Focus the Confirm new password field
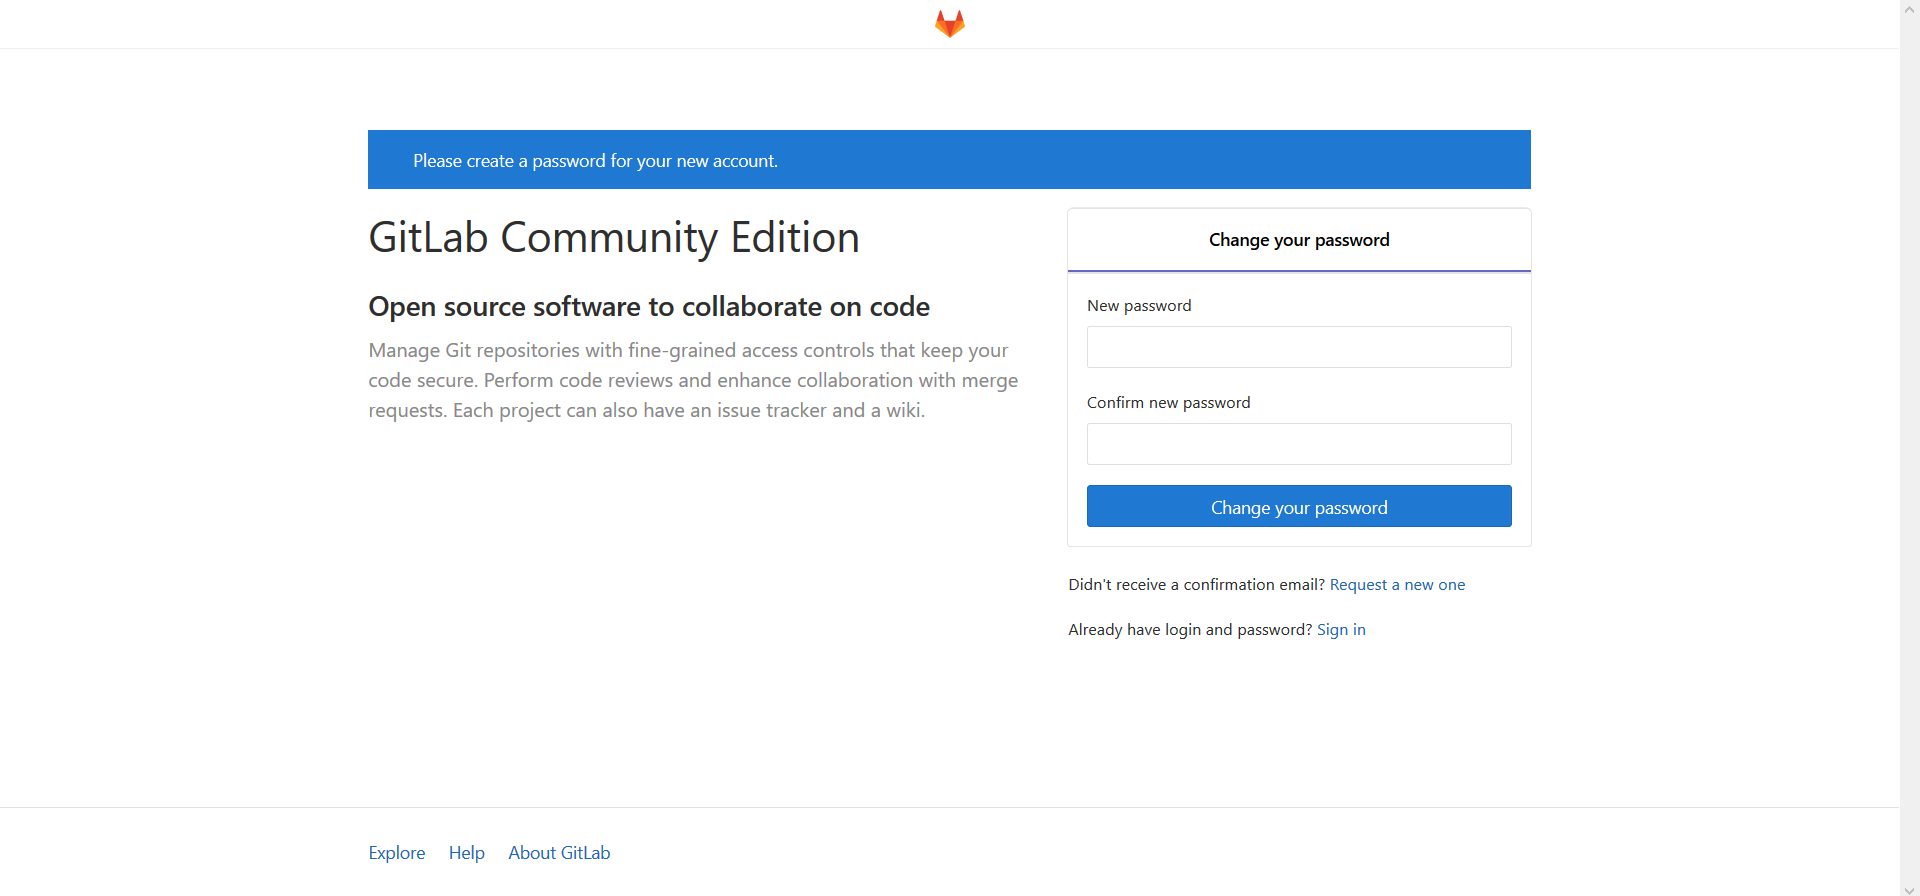The image size is (1920, 896). 1299,444
